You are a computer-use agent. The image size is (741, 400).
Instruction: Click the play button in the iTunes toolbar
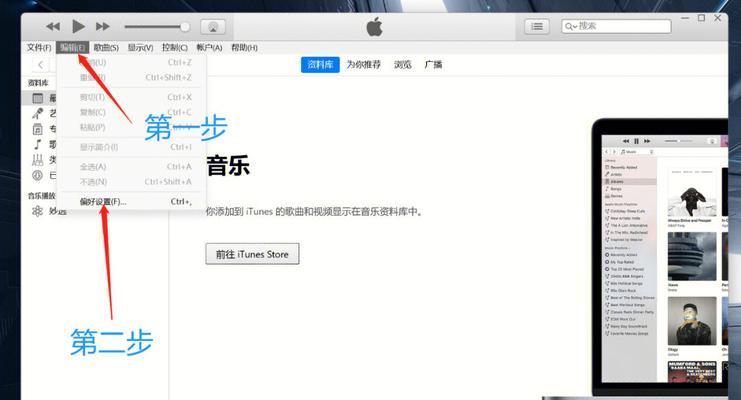click(x=78, y=26)
